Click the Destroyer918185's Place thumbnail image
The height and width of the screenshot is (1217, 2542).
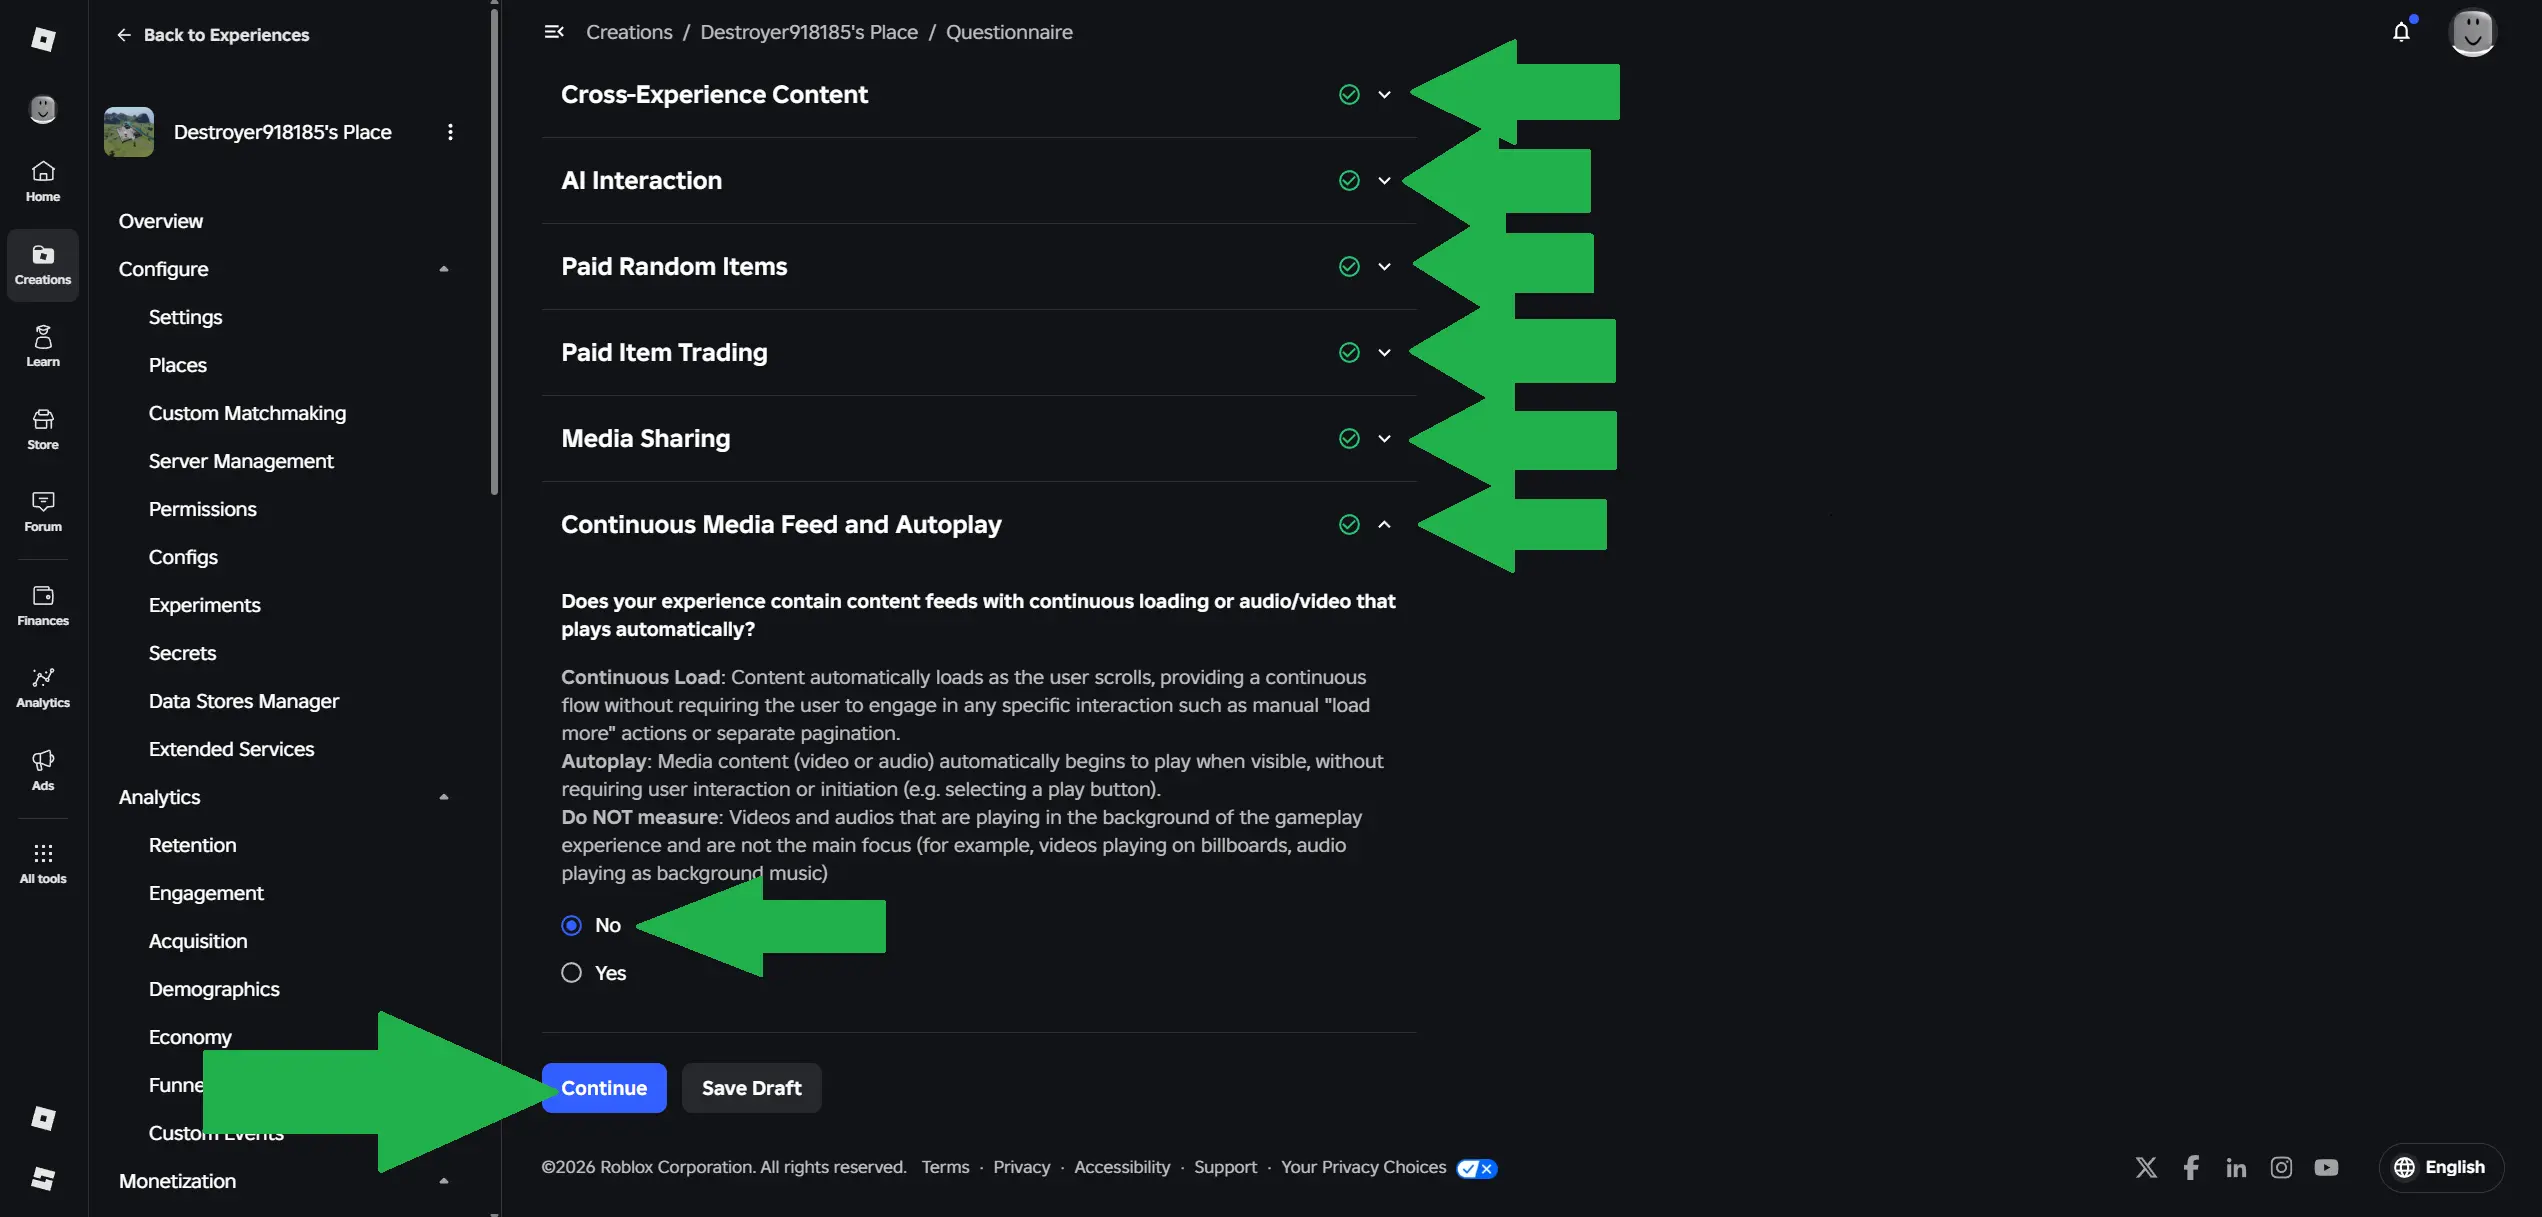pos(129,132)
